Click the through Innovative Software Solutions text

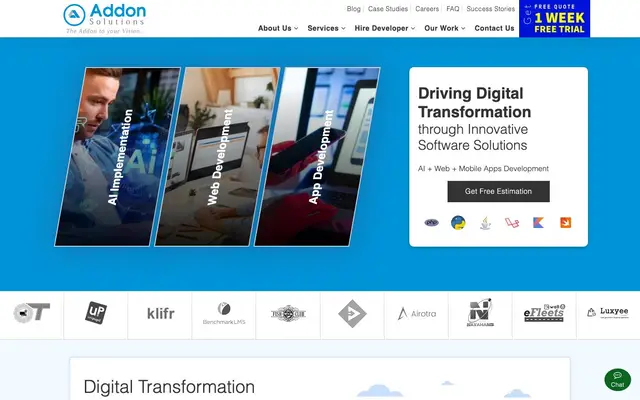tap(473, 137)
